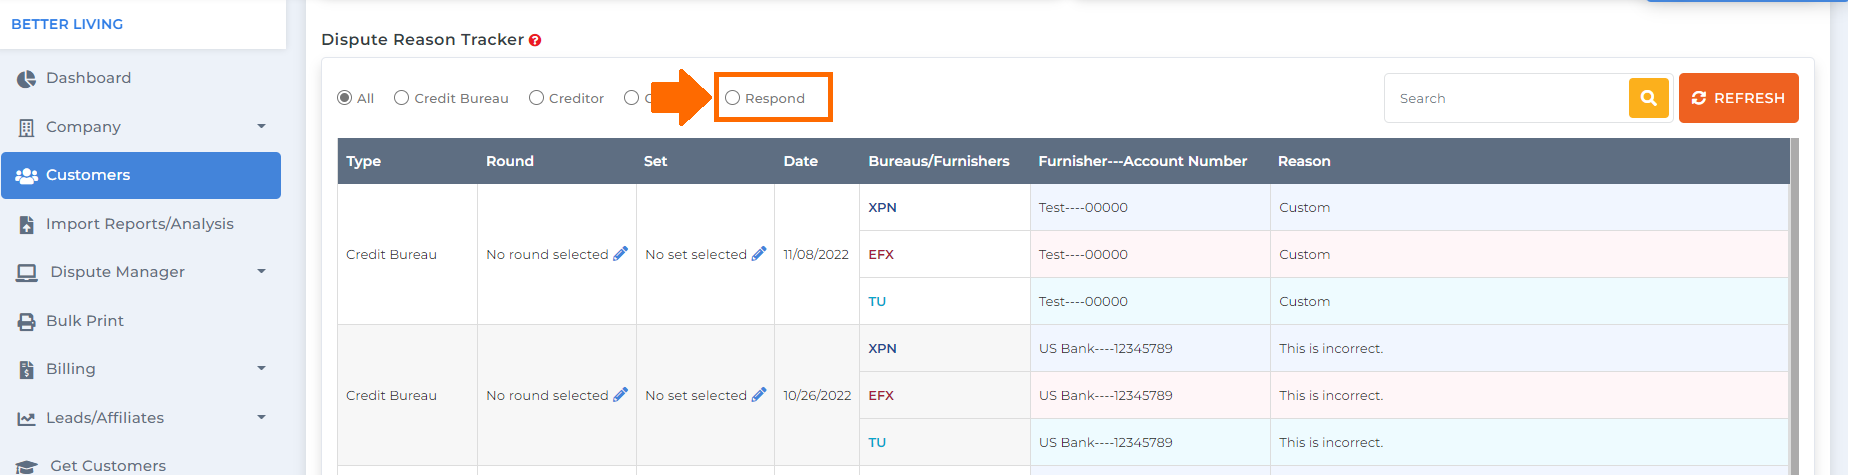Click the XPN bureau link for US Bank----12345789
The height and width of the screenshot is (475, 1862).
882,349
